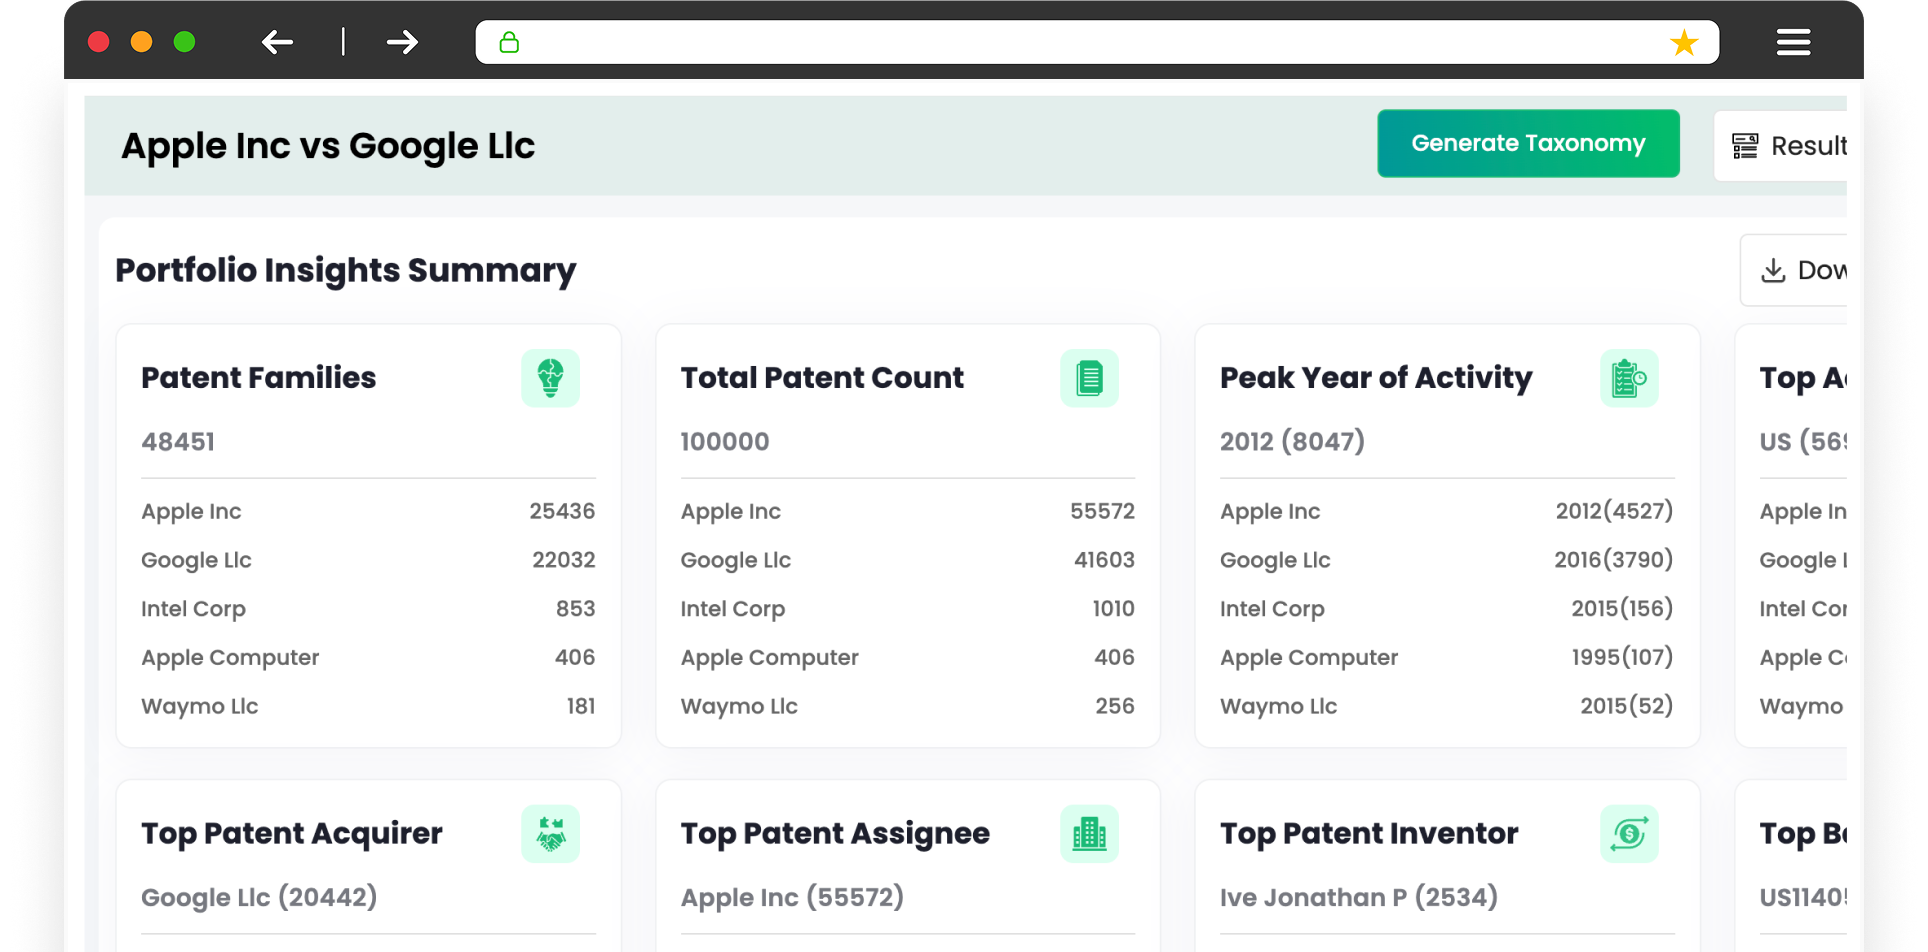This screenshot has width=1928, height=952.
Task: Click the Top Patent Assignee title
Action: coord(835,834)
